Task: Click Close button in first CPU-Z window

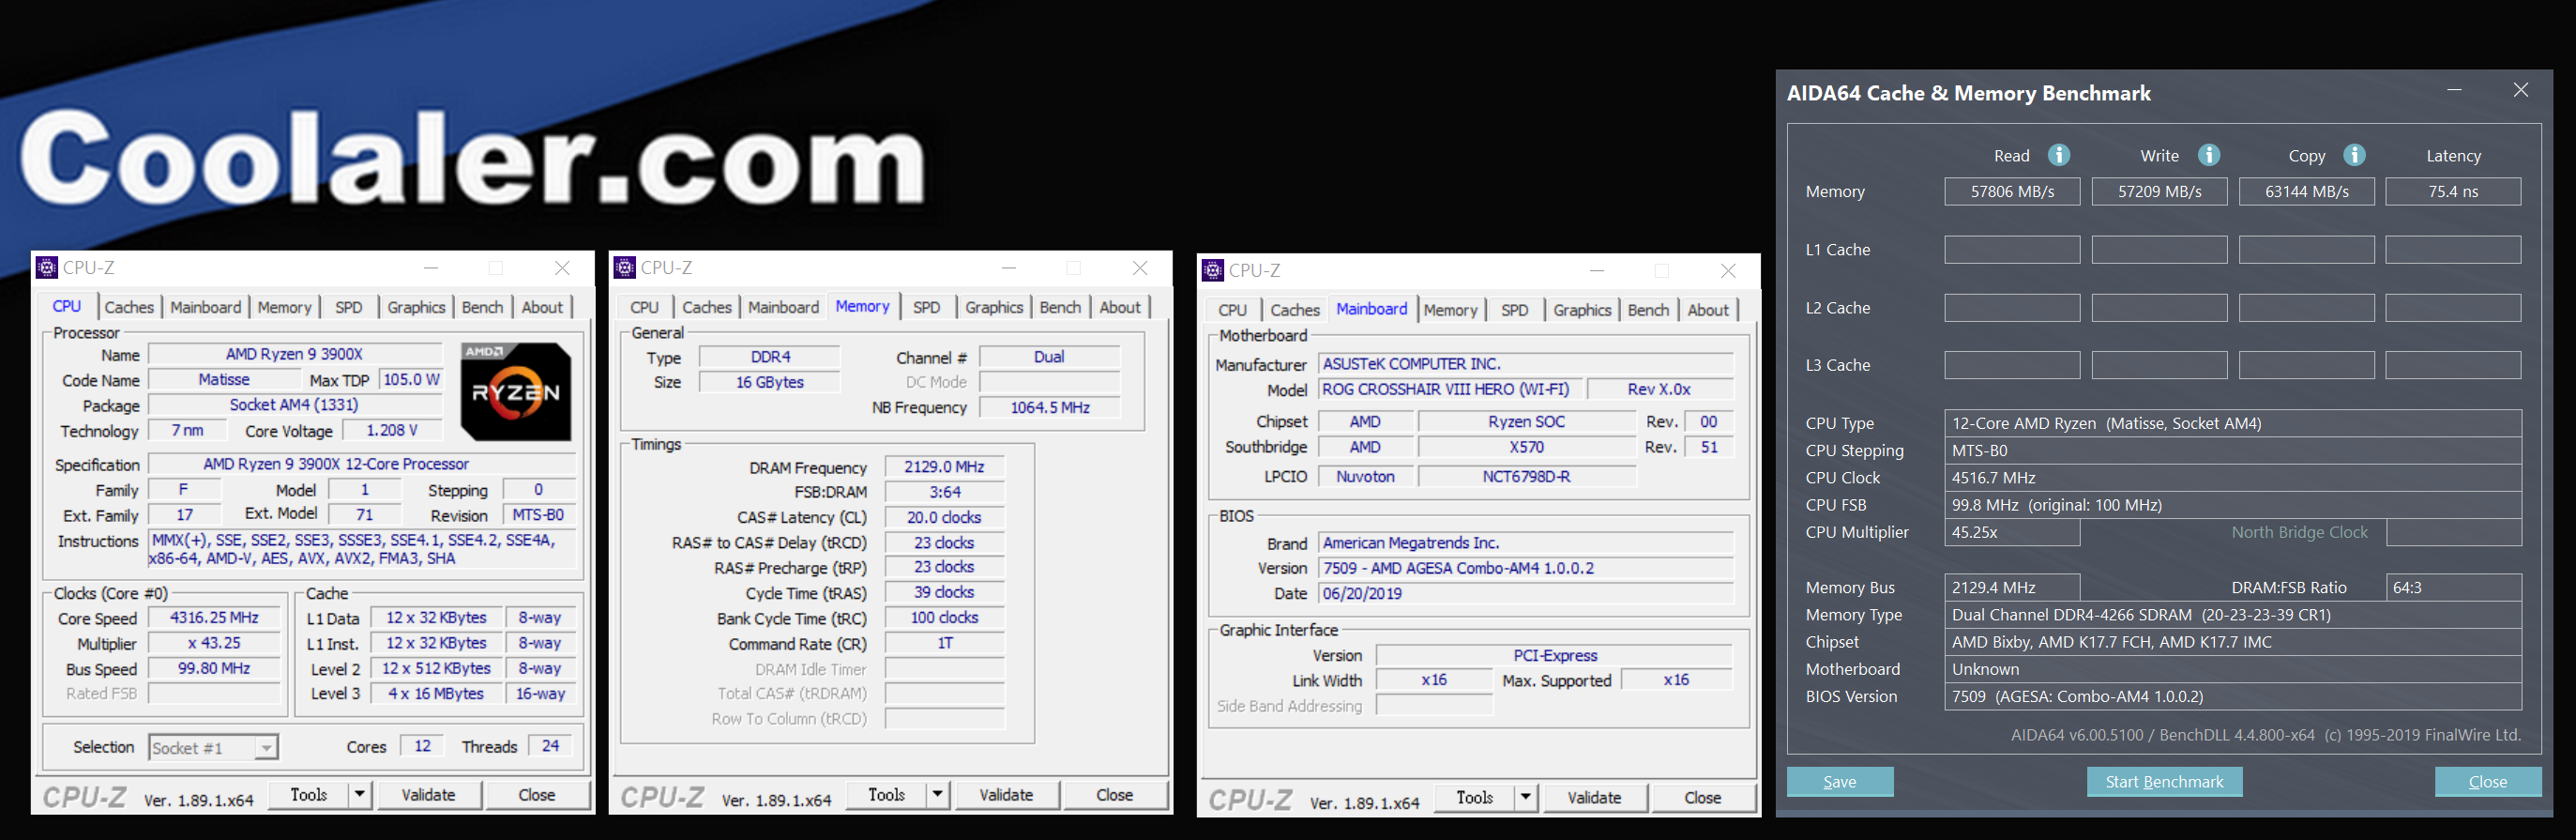Action: [537, 795]
